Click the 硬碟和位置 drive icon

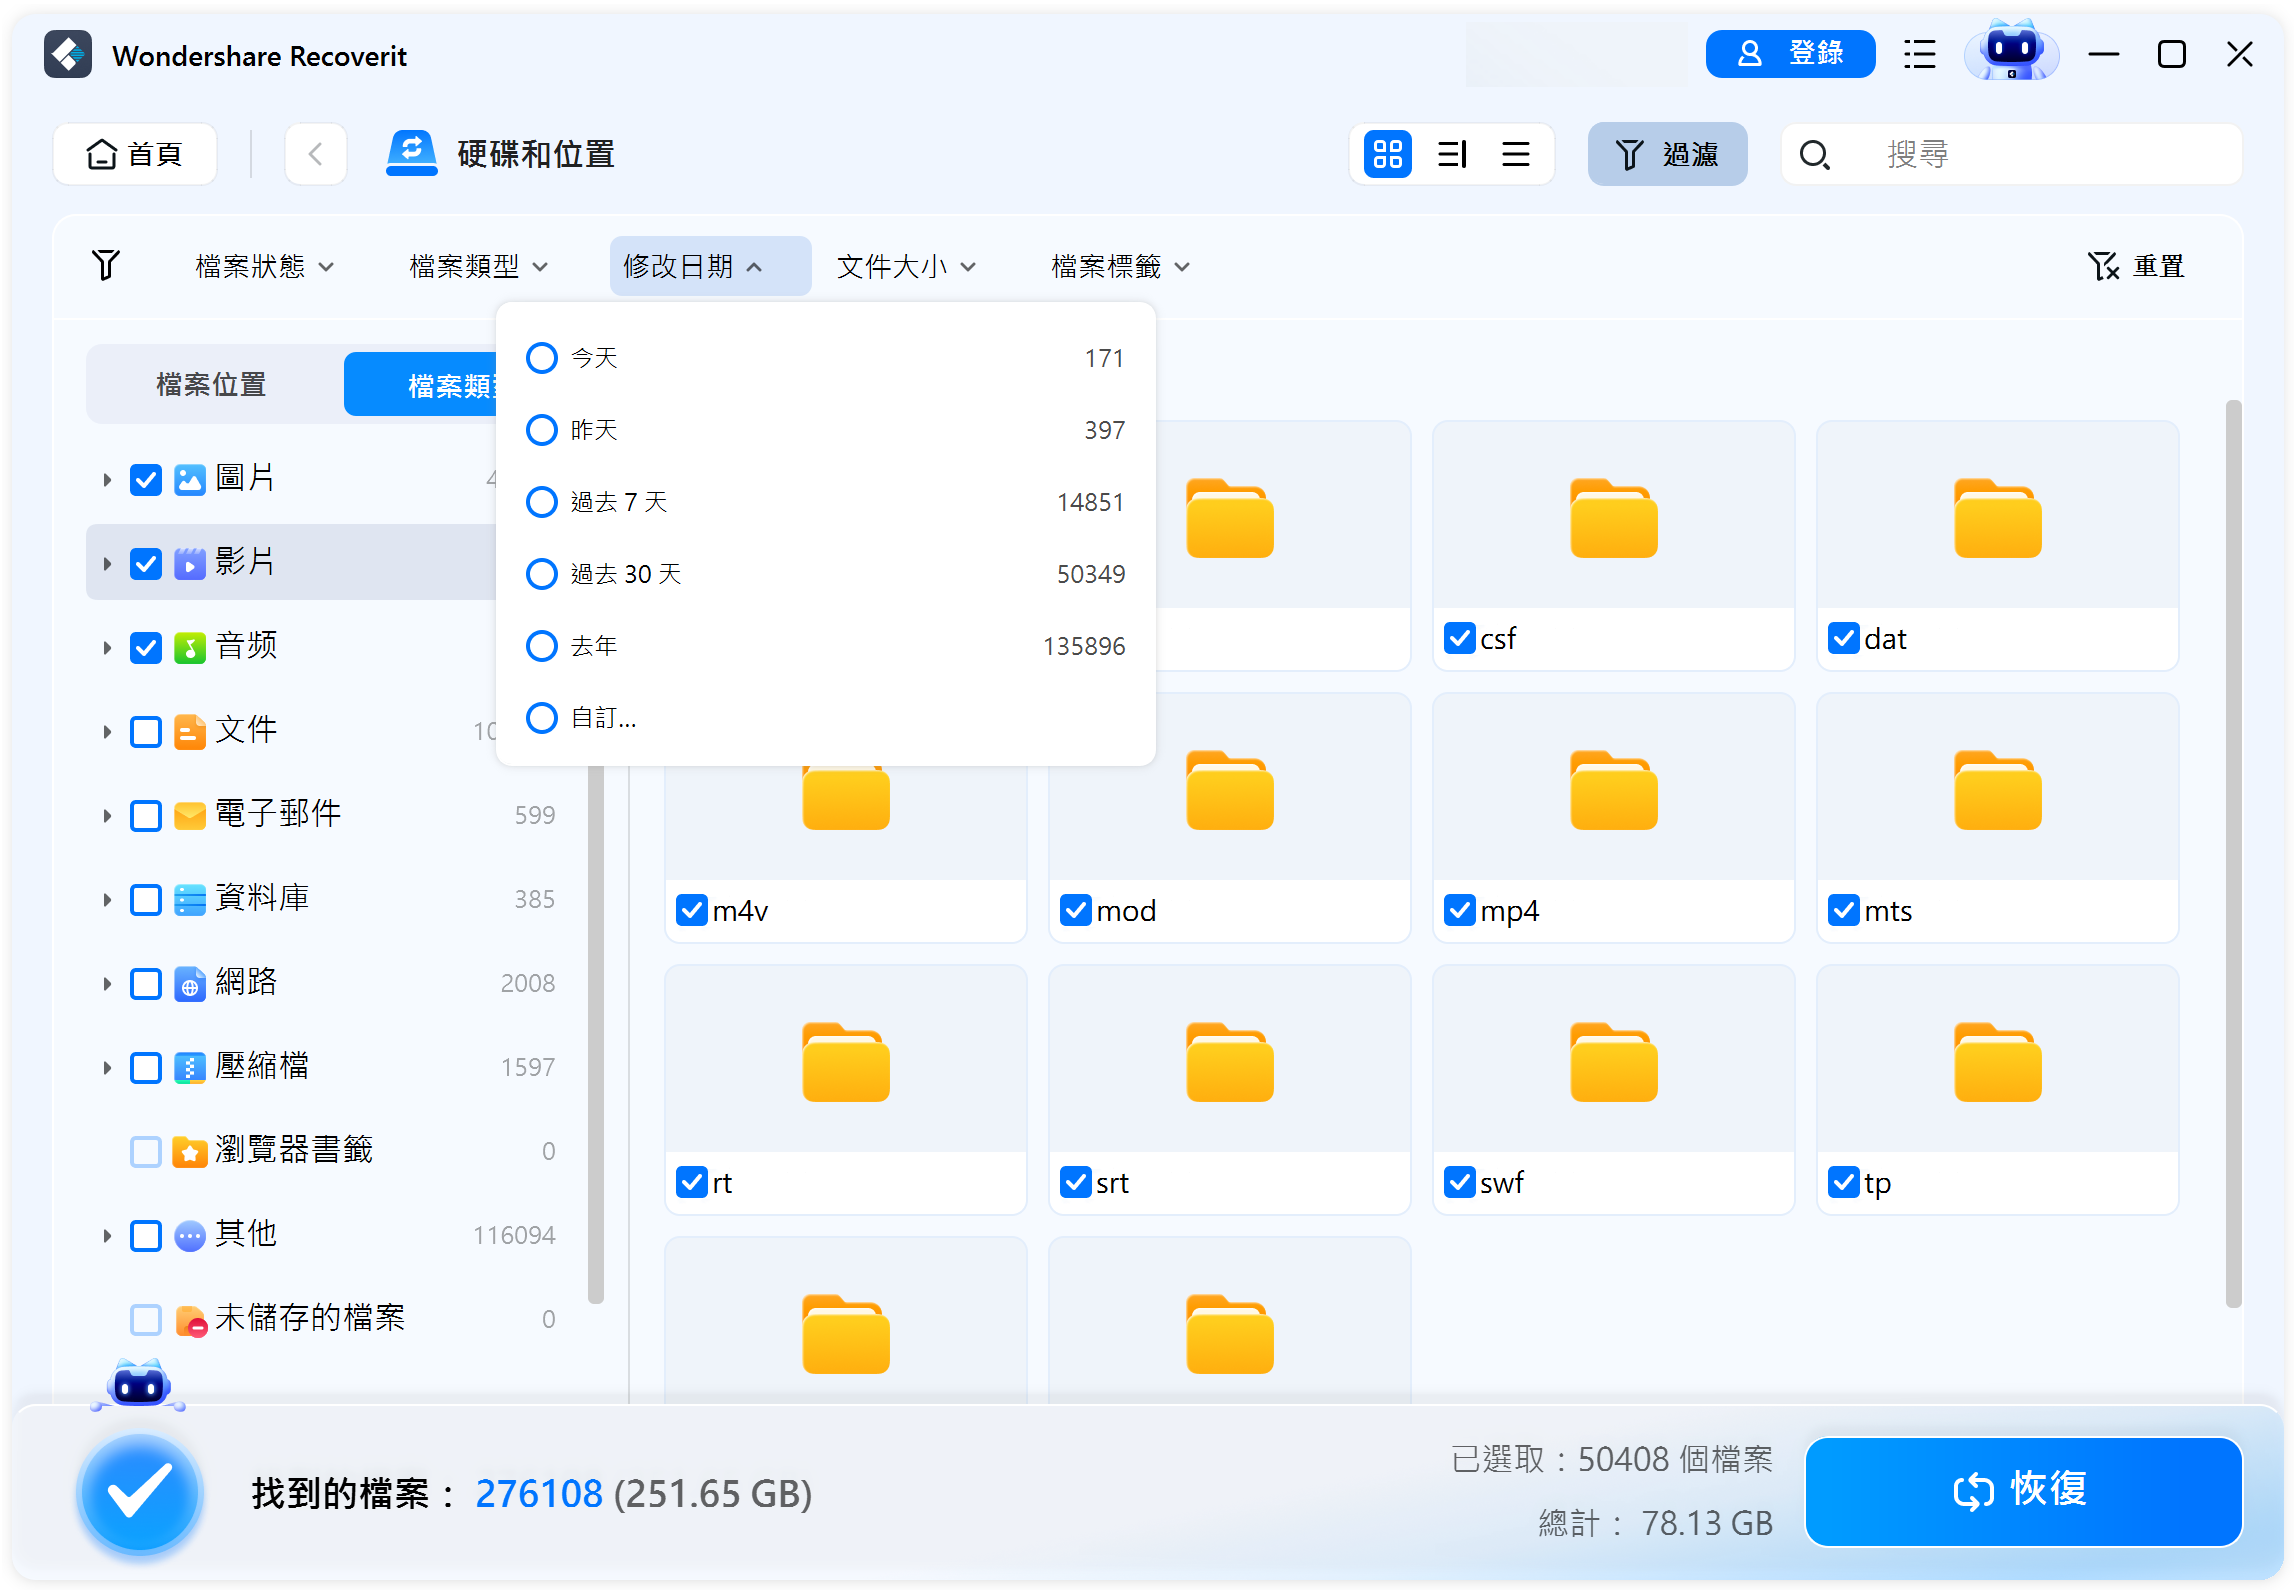point(411,154)
